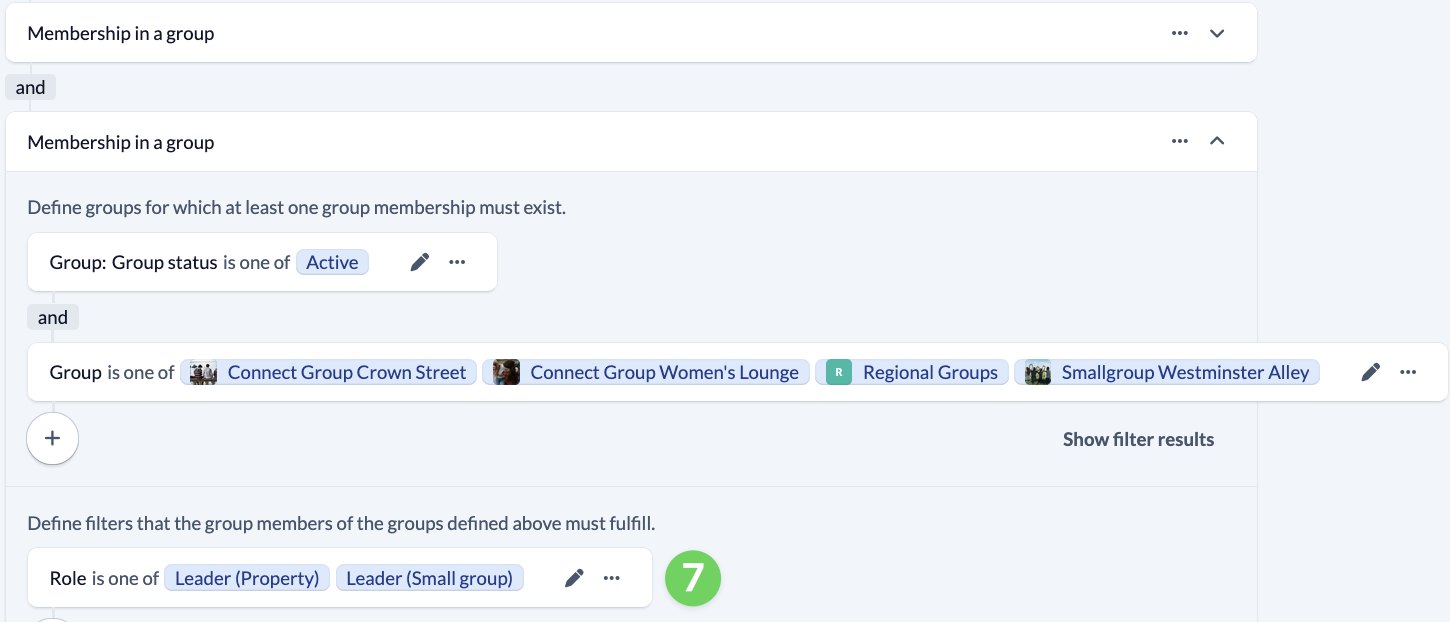Screen dimensions: 1450x622
Task: Collapse the second Membership in a group card
Action: point(1217,142)
